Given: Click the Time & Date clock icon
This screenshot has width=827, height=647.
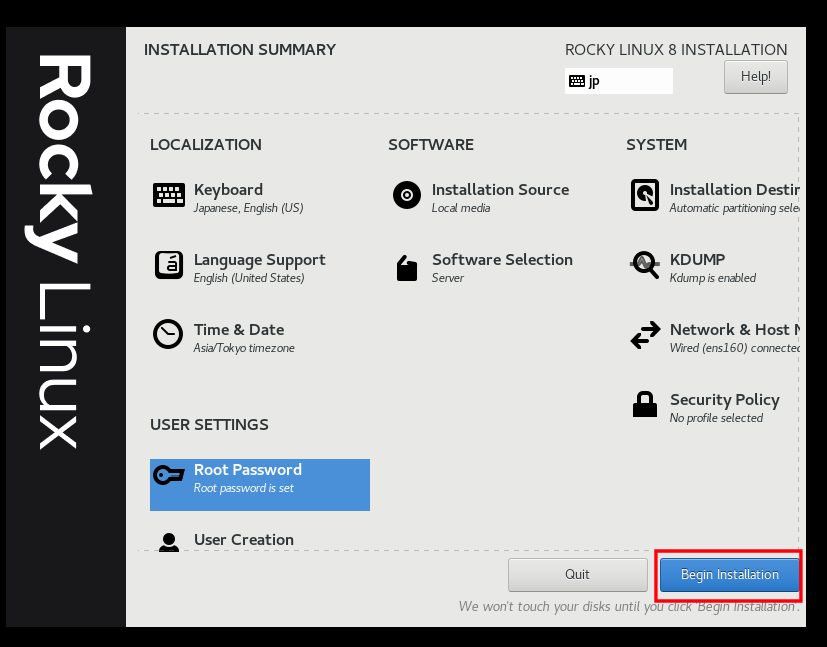Looking at the screenshot, I should (x=168, y=334).
